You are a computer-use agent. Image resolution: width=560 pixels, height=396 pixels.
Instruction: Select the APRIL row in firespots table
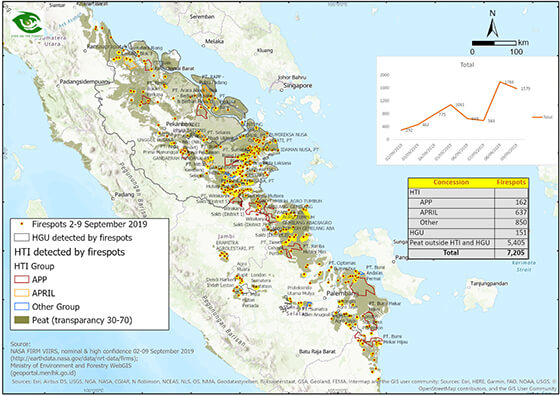[468, 212]
